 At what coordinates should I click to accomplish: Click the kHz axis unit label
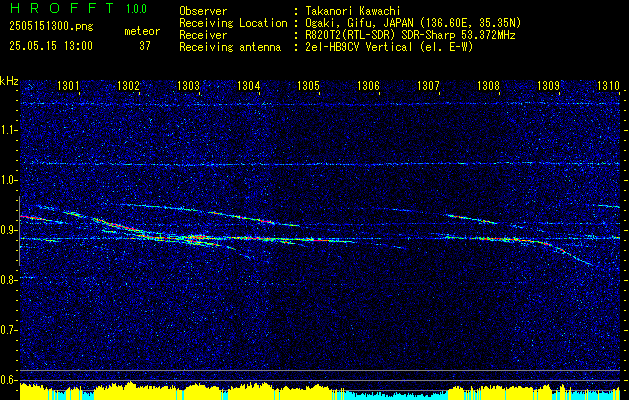pyautogui.click(x=9, y=81)
